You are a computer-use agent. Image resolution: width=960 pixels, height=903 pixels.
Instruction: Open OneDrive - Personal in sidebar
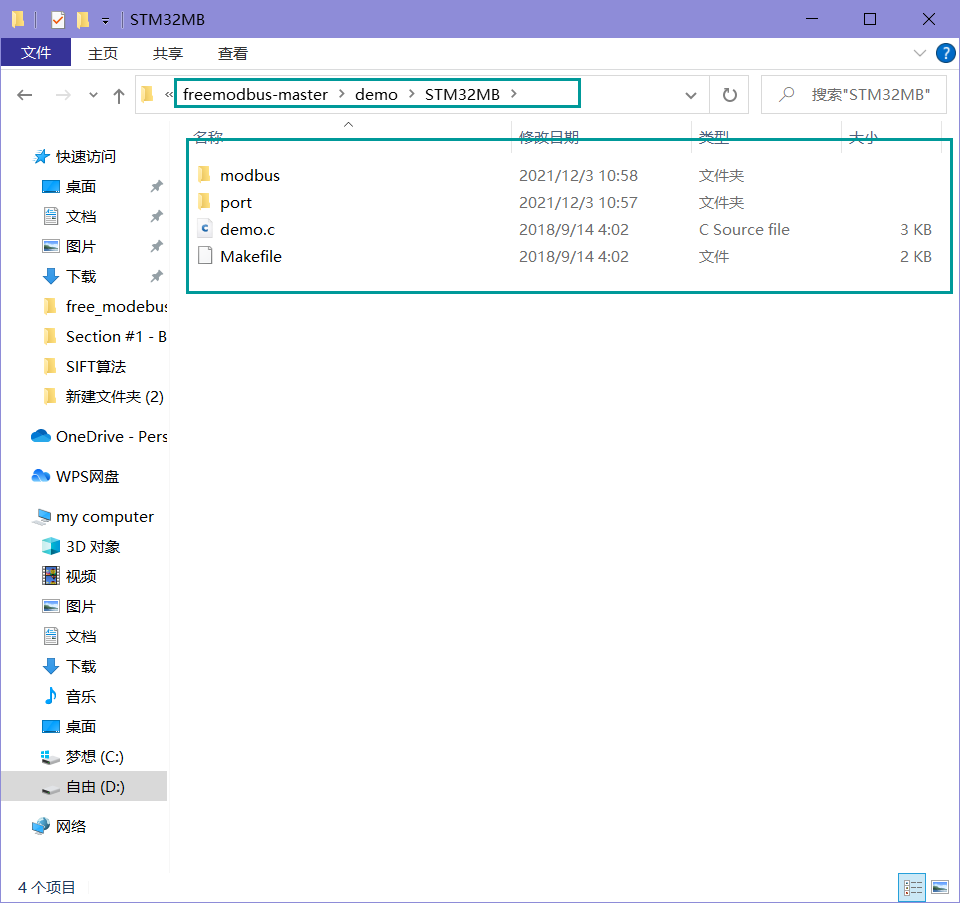tap(111, 437)
